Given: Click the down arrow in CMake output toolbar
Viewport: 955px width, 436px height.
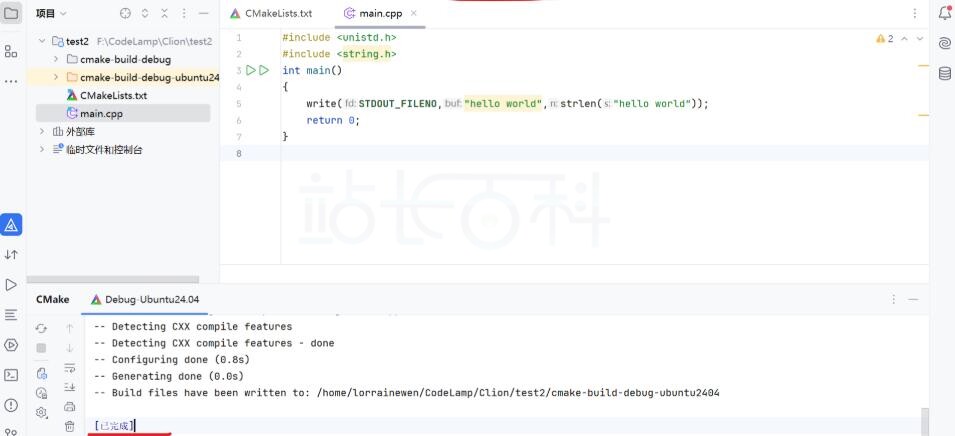Looking at the screenshot, I should pyautogui.click(x=69, y=348).
